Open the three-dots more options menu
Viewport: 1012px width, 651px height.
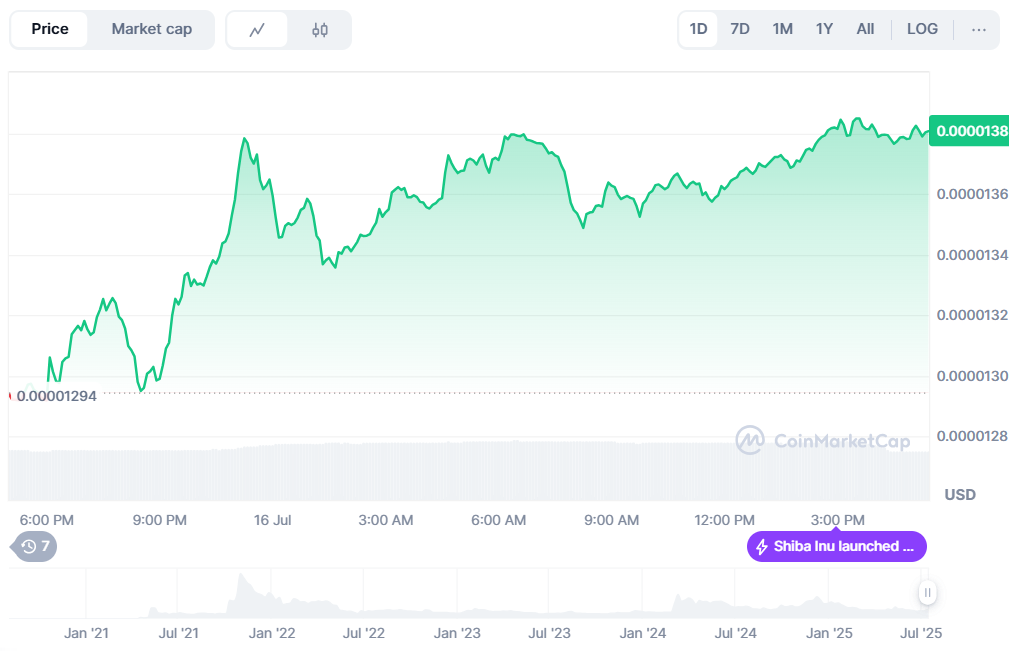point(978,30)
